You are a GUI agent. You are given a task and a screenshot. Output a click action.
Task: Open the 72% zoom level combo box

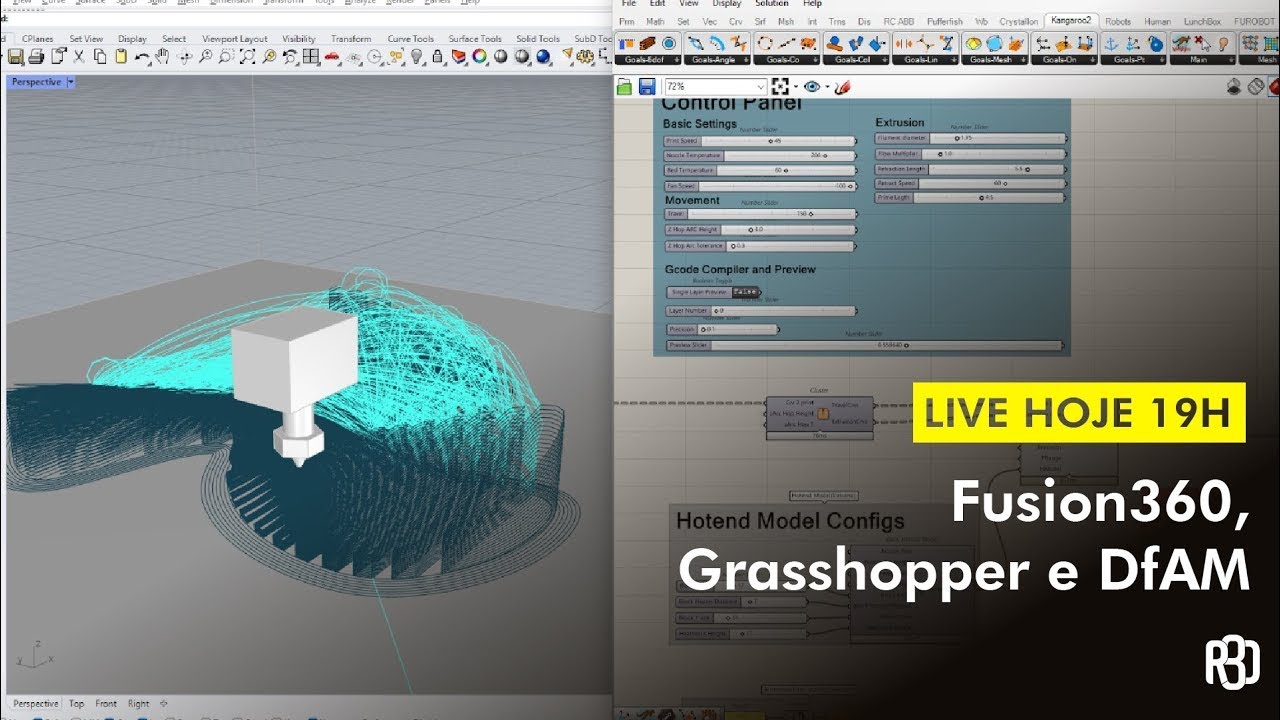[x=715, y=86]
